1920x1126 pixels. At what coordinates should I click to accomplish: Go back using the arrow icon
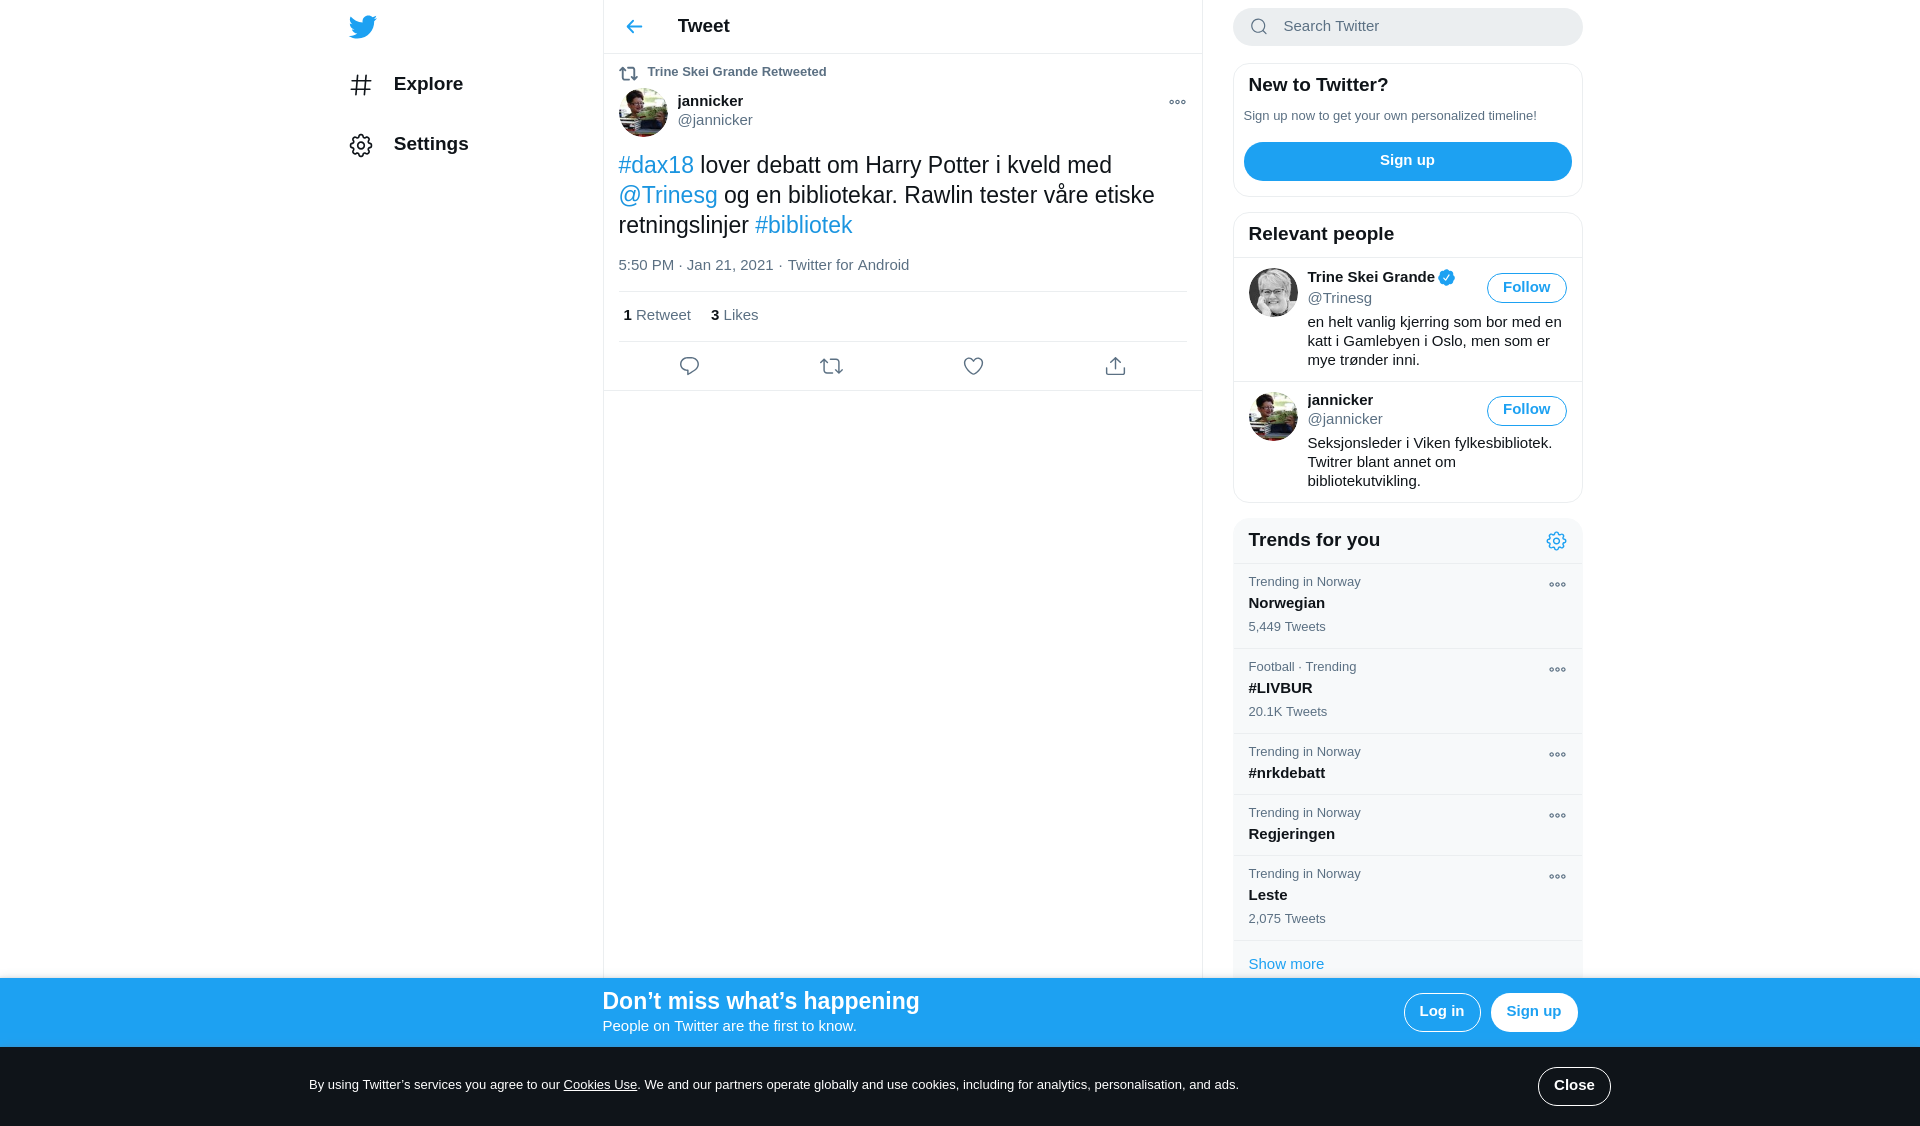coord(634,27)
